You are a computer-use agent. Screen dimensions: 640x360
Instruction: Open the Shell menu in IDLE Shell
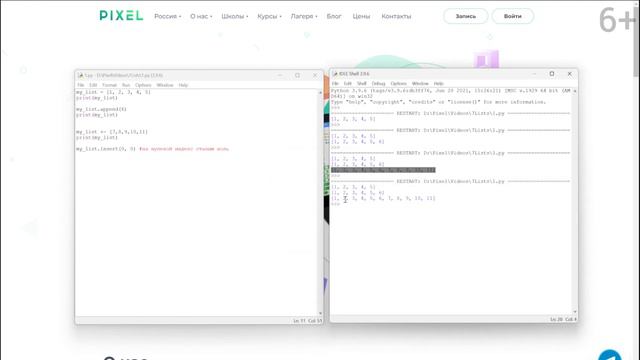point(362,83)
